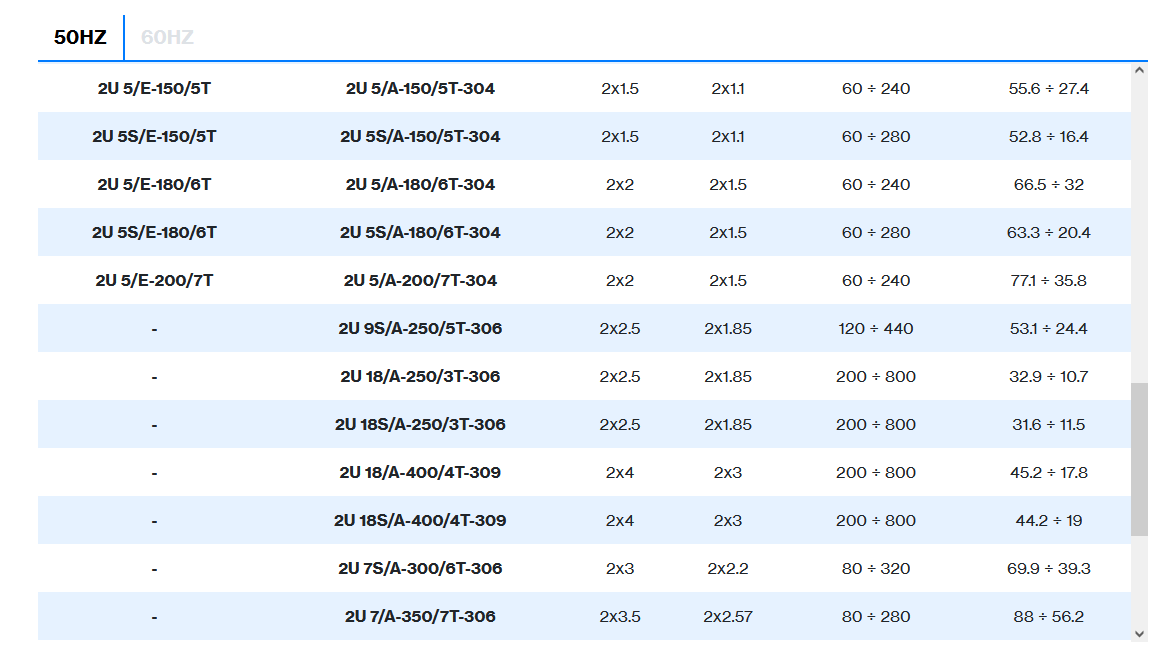Click the 2U 5/E-200/7T model
This screenshot has height=658, width=1172.
click(154, 280)
